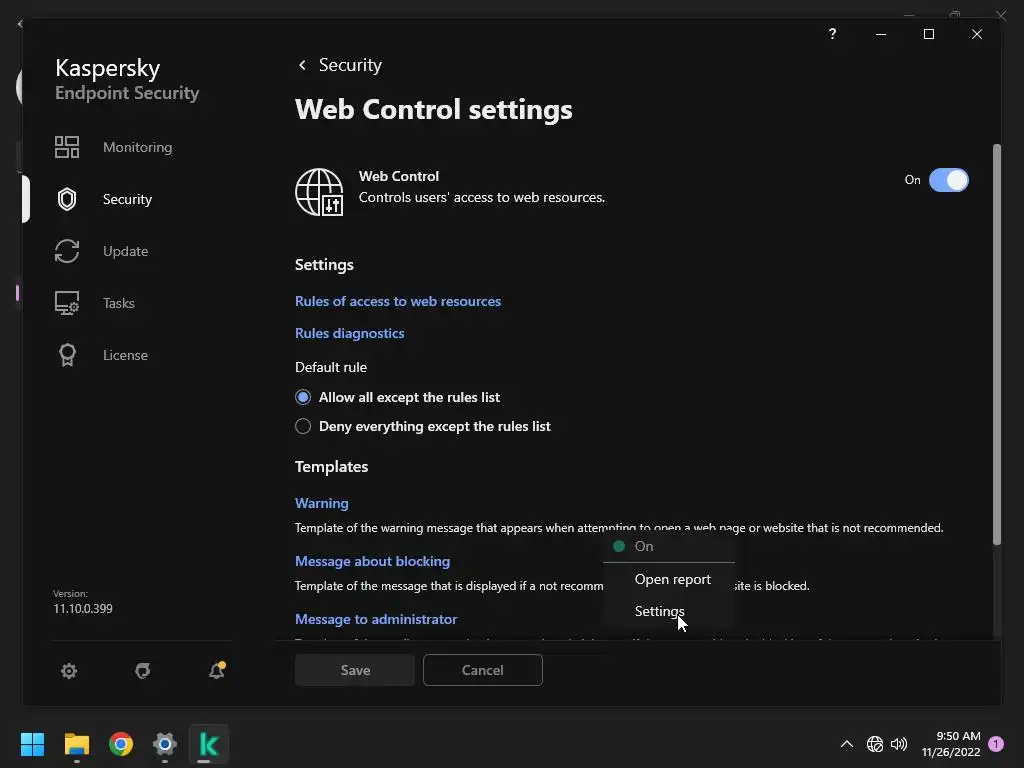Click the License ribbon icon
This screenshot has width=1024, height=768.
(67, 355)
